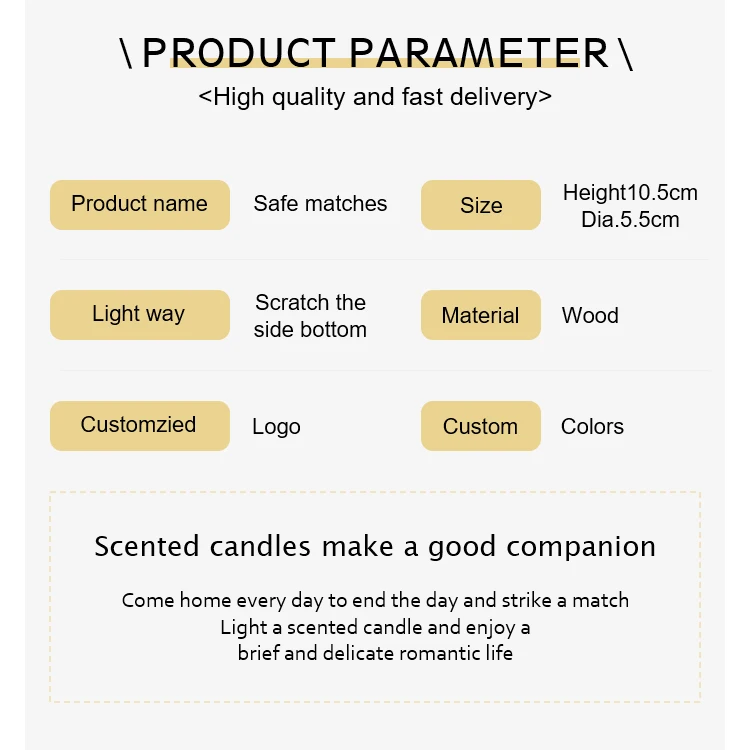Image resolution: width=750 pixels, height=750 pixels.
Task: Click the Light a scented candle line
Action: (375, 627)
